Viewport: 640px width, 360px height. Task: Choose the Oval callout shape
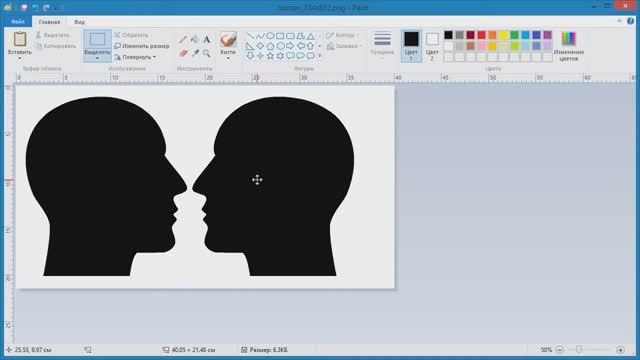300,56
